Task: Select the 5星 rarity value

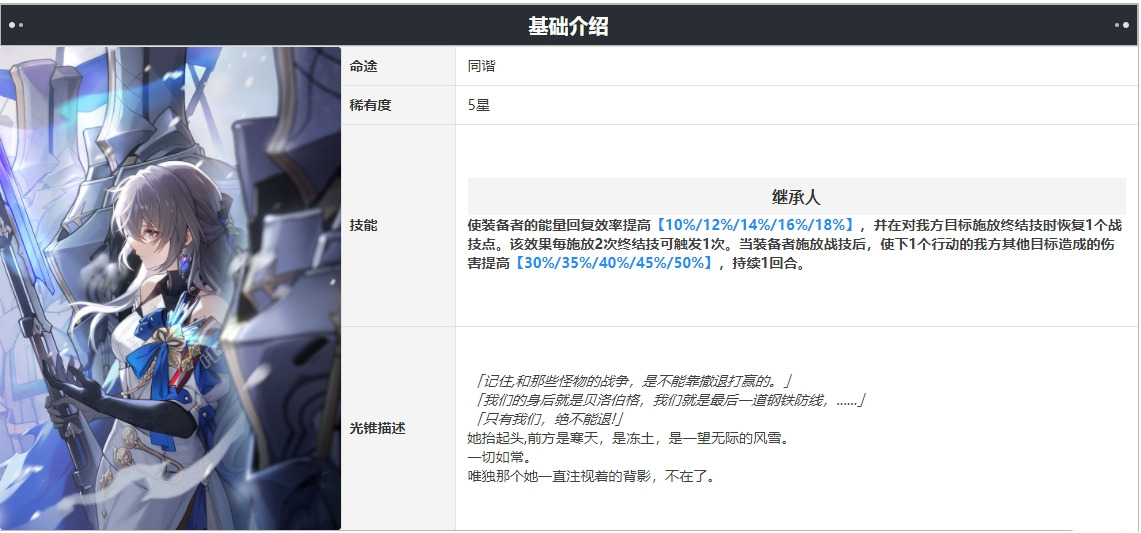Action: click(x=479, y=105)
